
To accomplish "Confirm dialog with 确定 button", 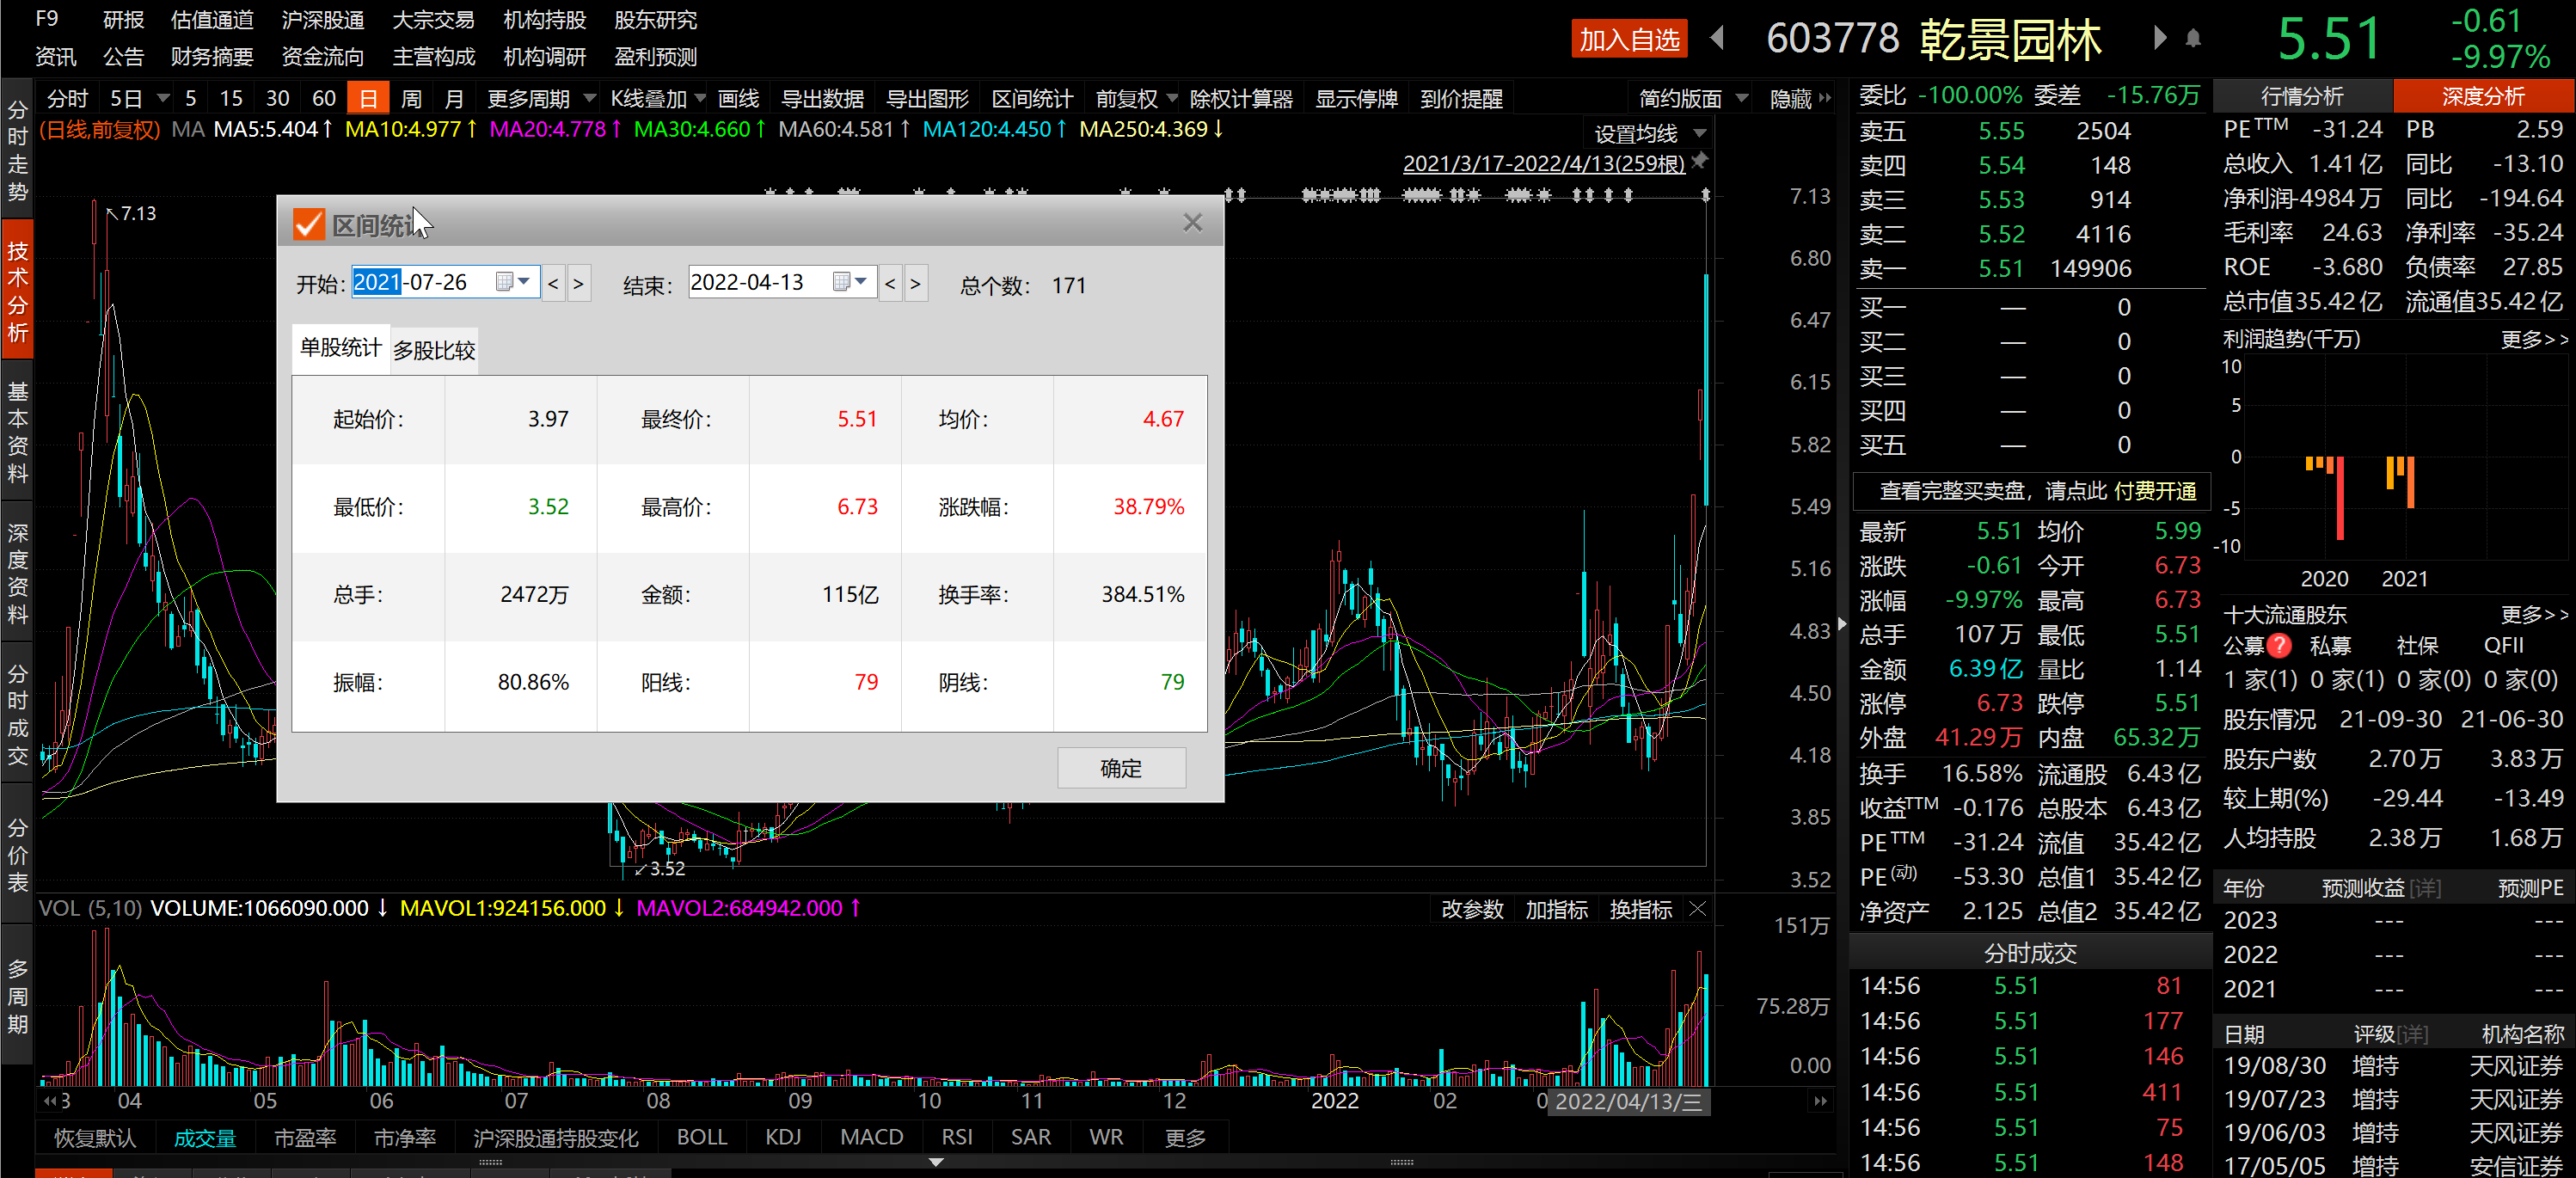I will pyautogui.click(x=1121, y=768).
